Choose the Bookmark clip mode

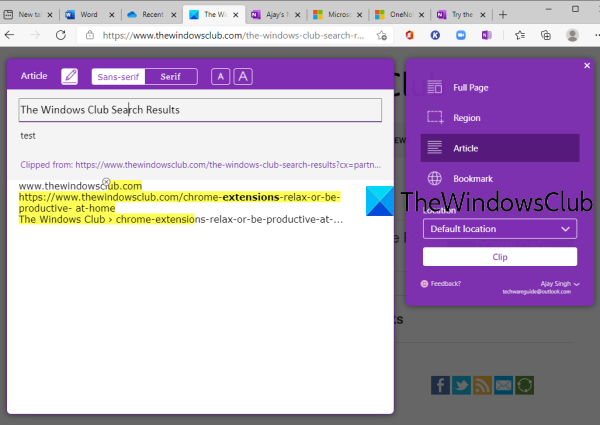500,179
